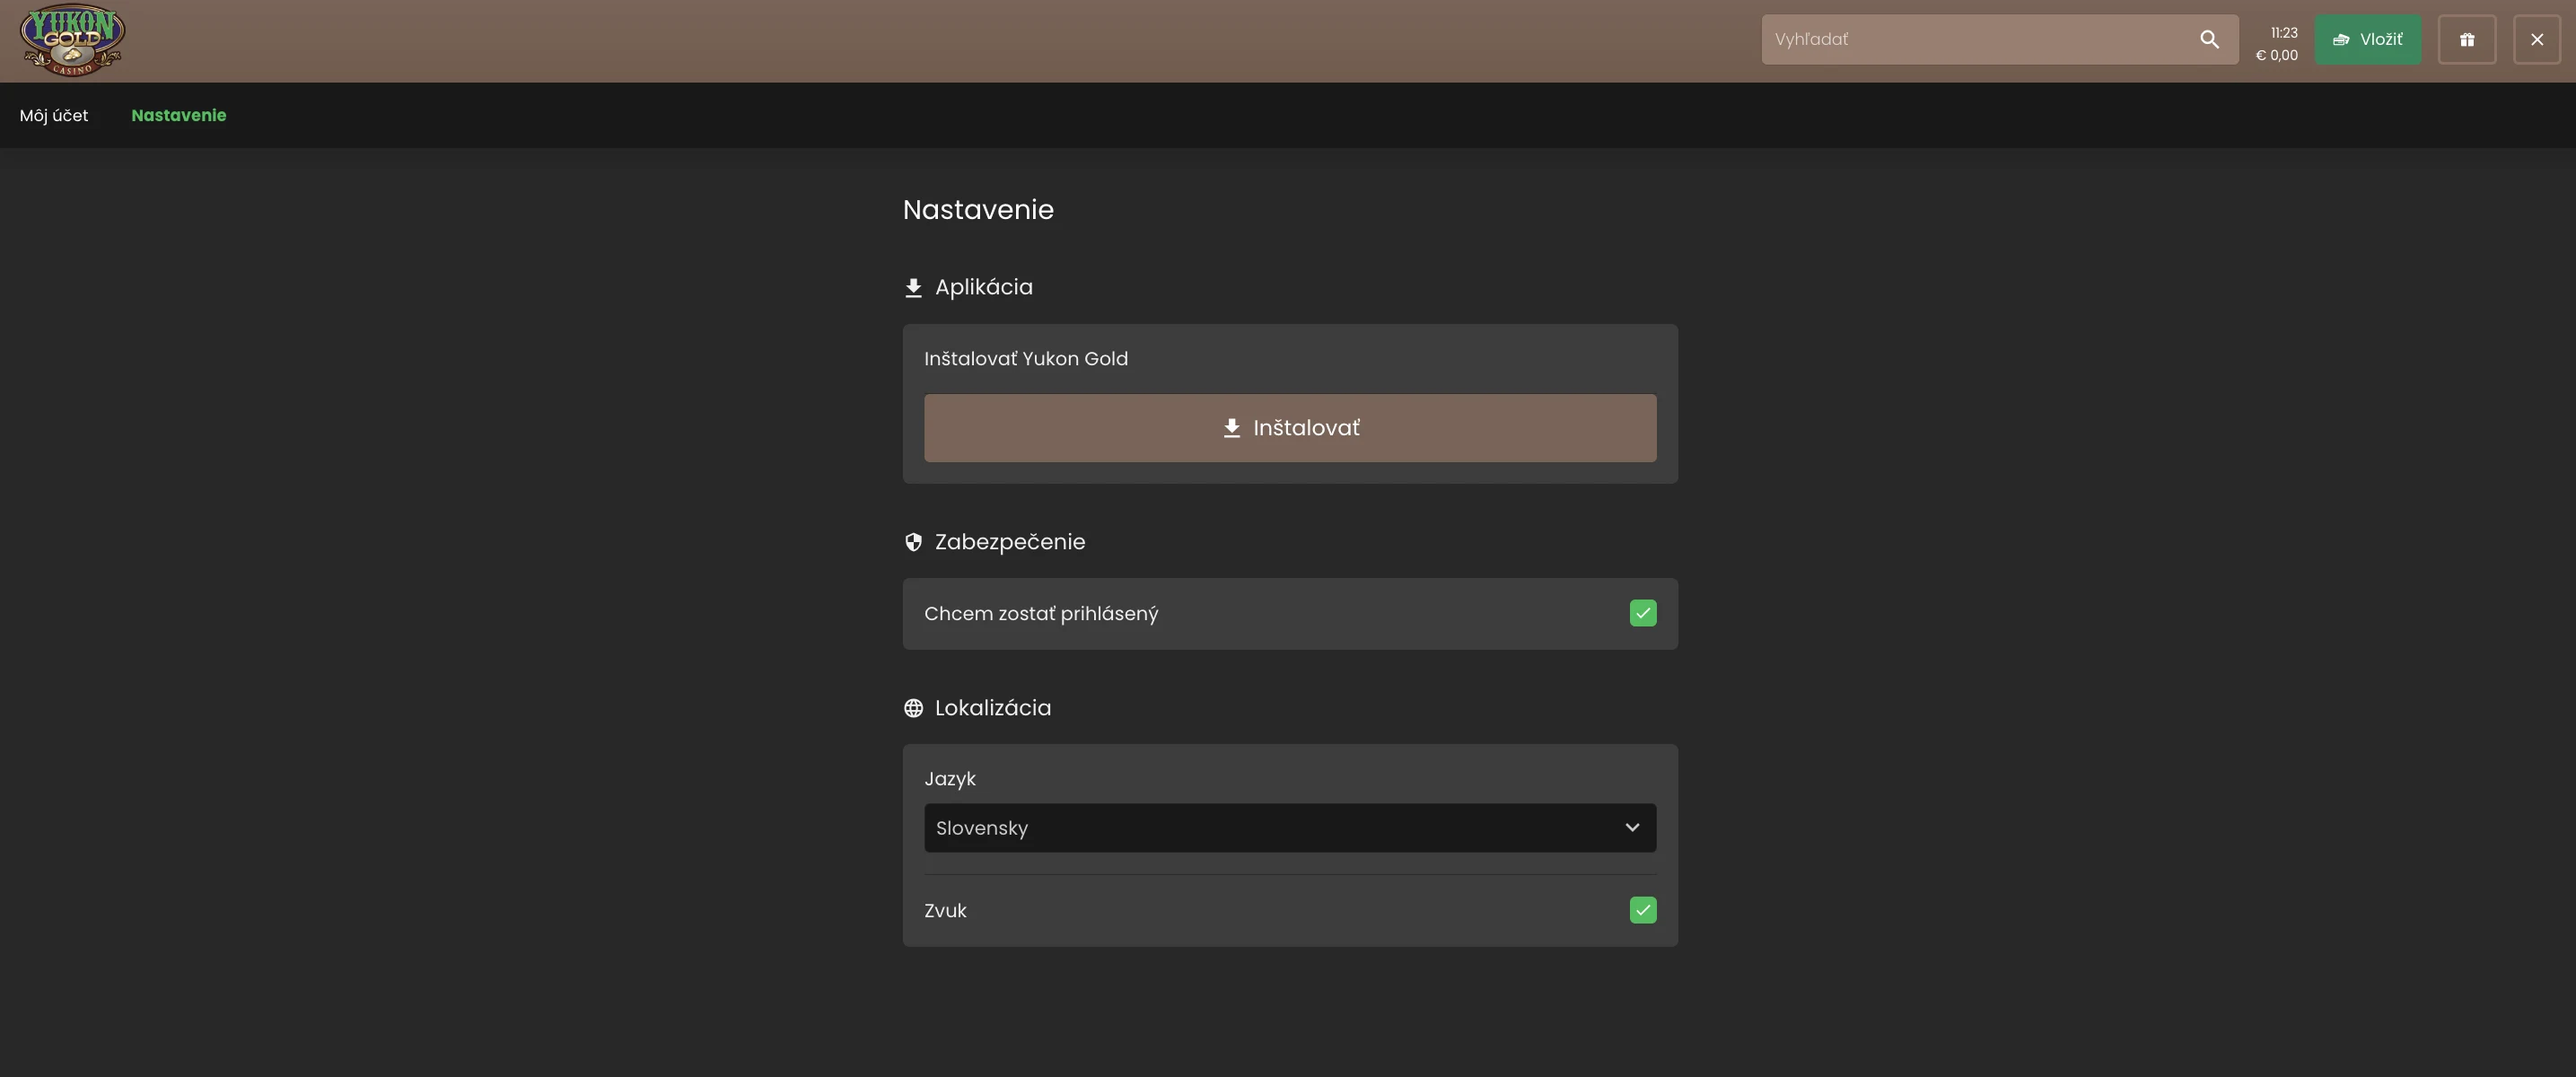Click the Yukon Gold Casino logo

coord(72,40)
